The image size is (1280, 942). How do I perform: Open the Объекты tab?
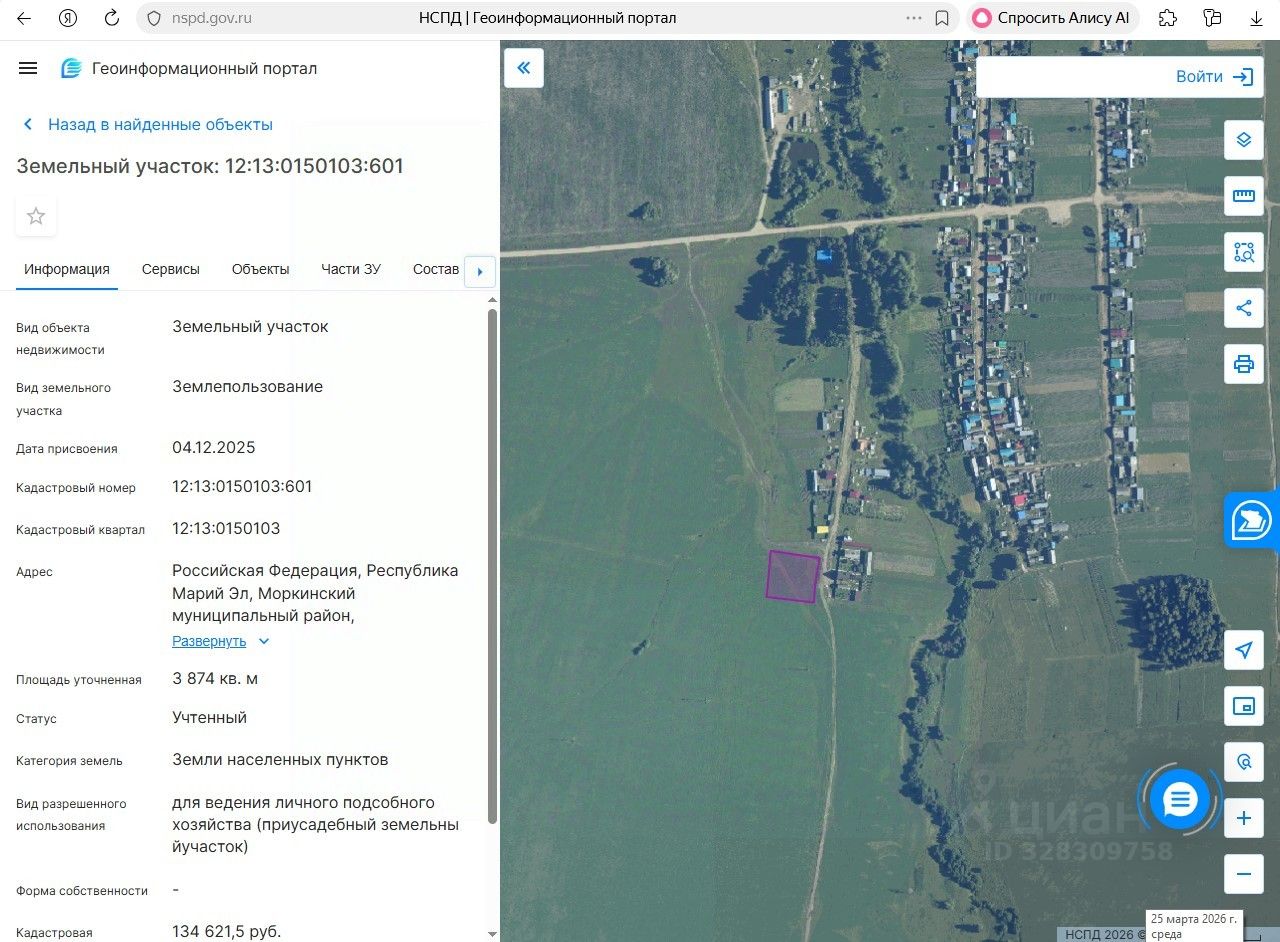pyautogui.click(x=260, y=269)
